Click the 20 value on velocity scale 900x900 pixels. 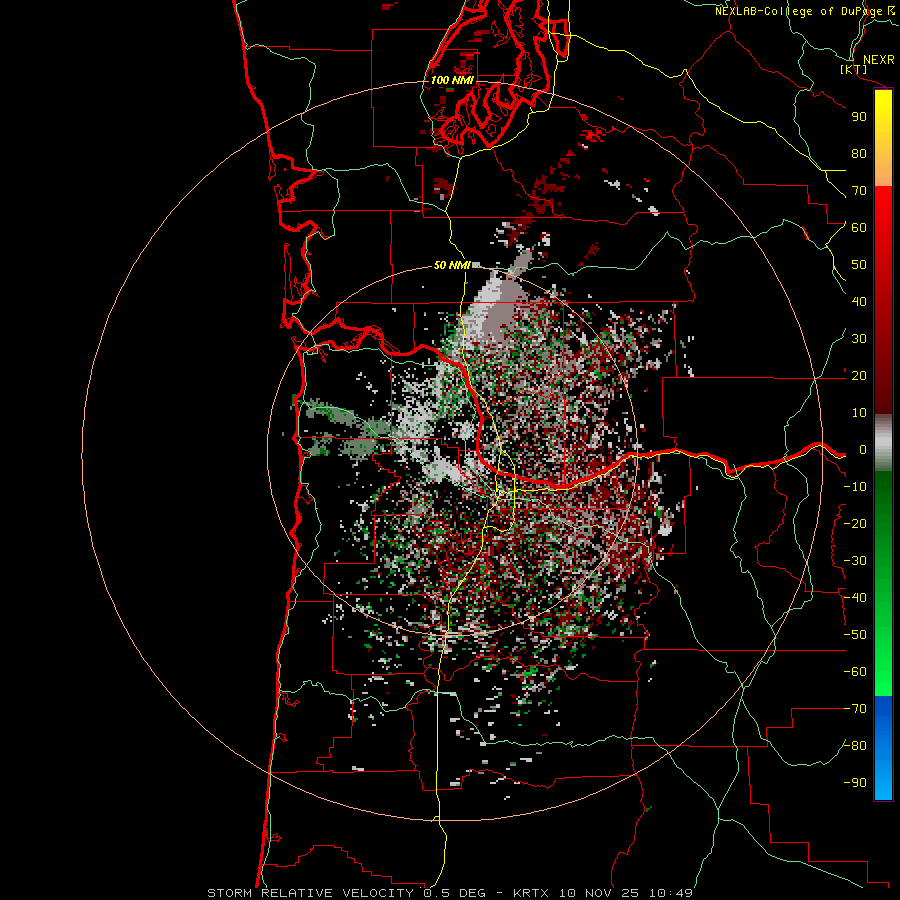(859, 376)
